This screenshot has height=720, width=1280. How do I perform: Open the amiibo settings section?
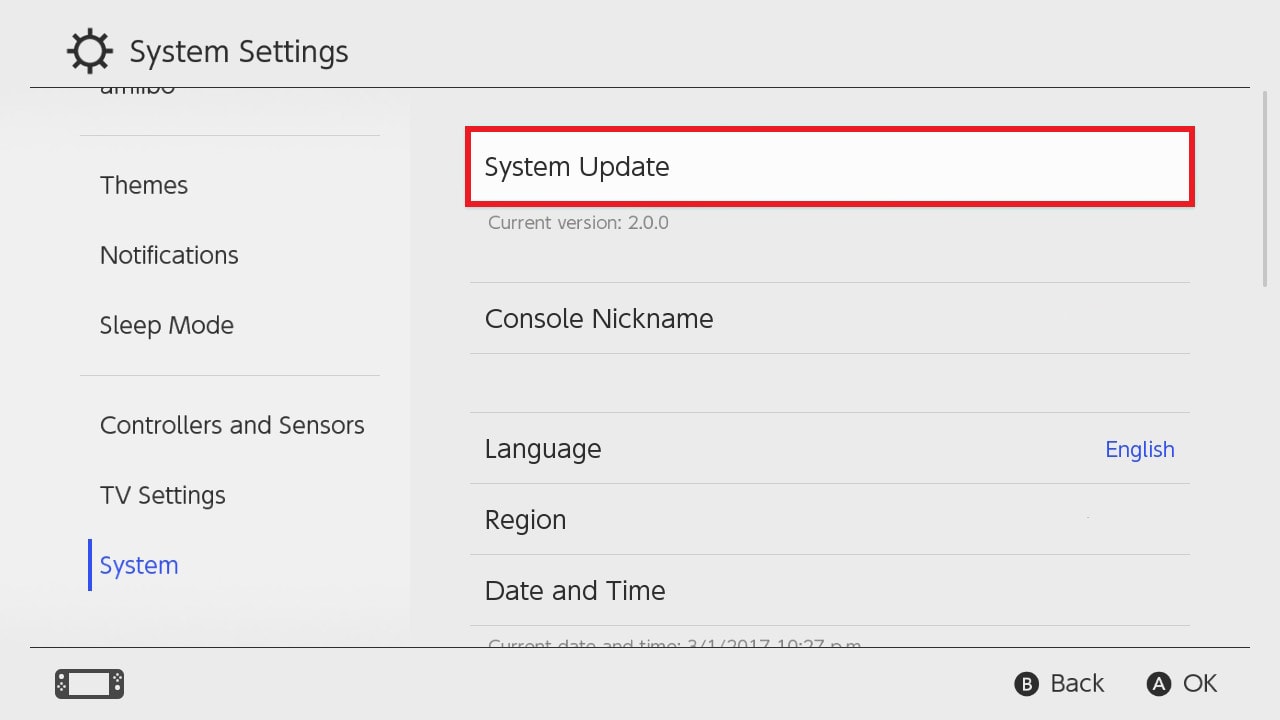[x=135, y=90]
